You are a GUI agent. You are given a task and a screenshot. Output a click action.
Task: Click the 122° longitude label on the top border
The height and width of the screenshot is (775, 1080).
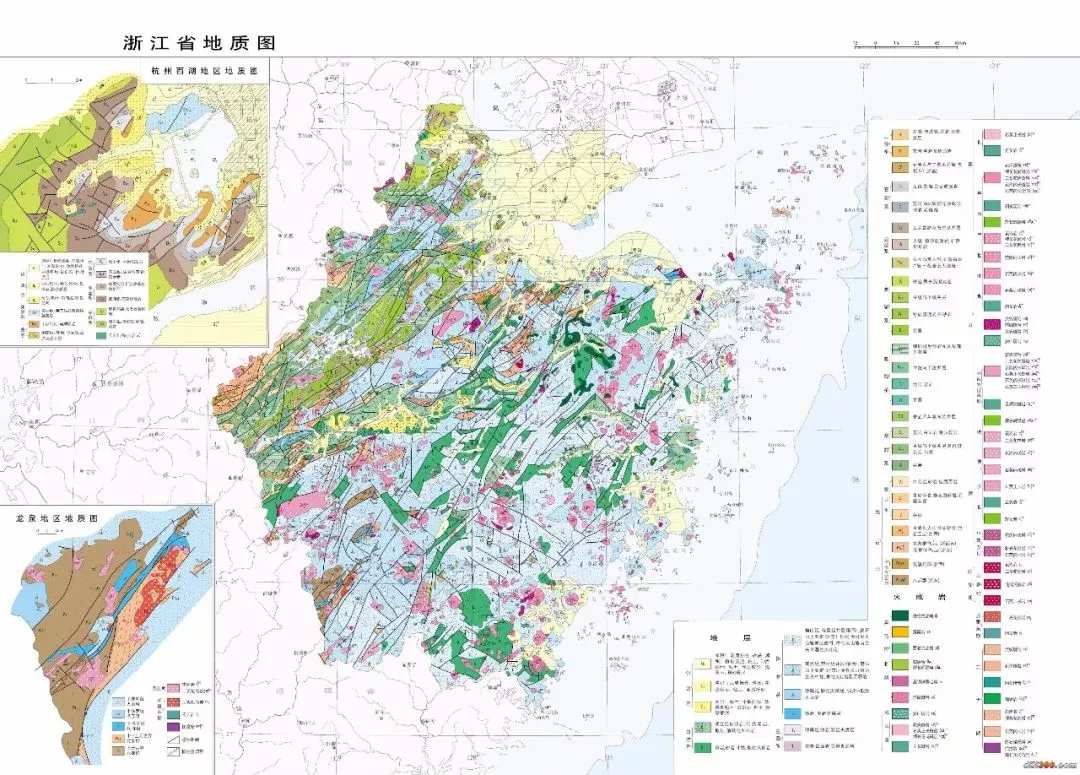click(x=734, y=66)
